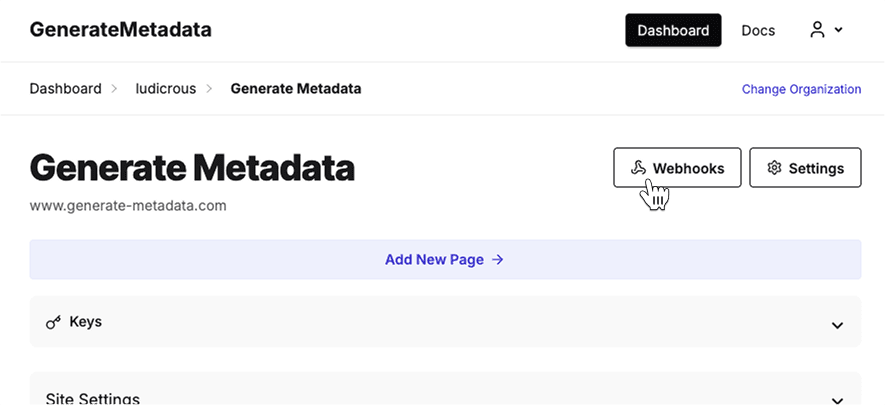The width and height of the screenshot is (885, 405).
Task: Click the gear icon in the Settings button
Action: (x=773, y=168)
